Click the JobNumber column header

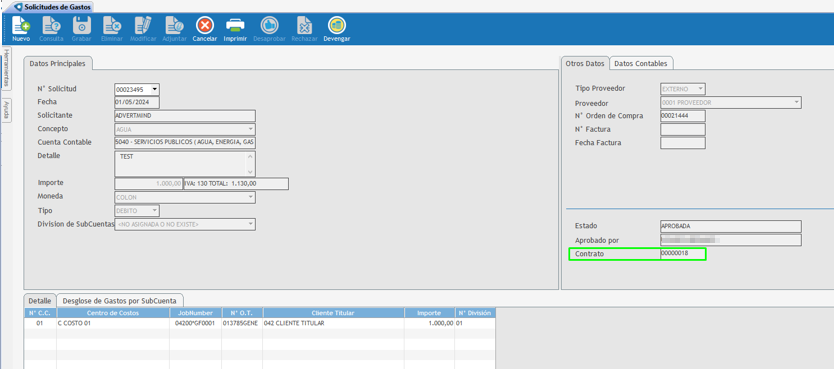196,313
